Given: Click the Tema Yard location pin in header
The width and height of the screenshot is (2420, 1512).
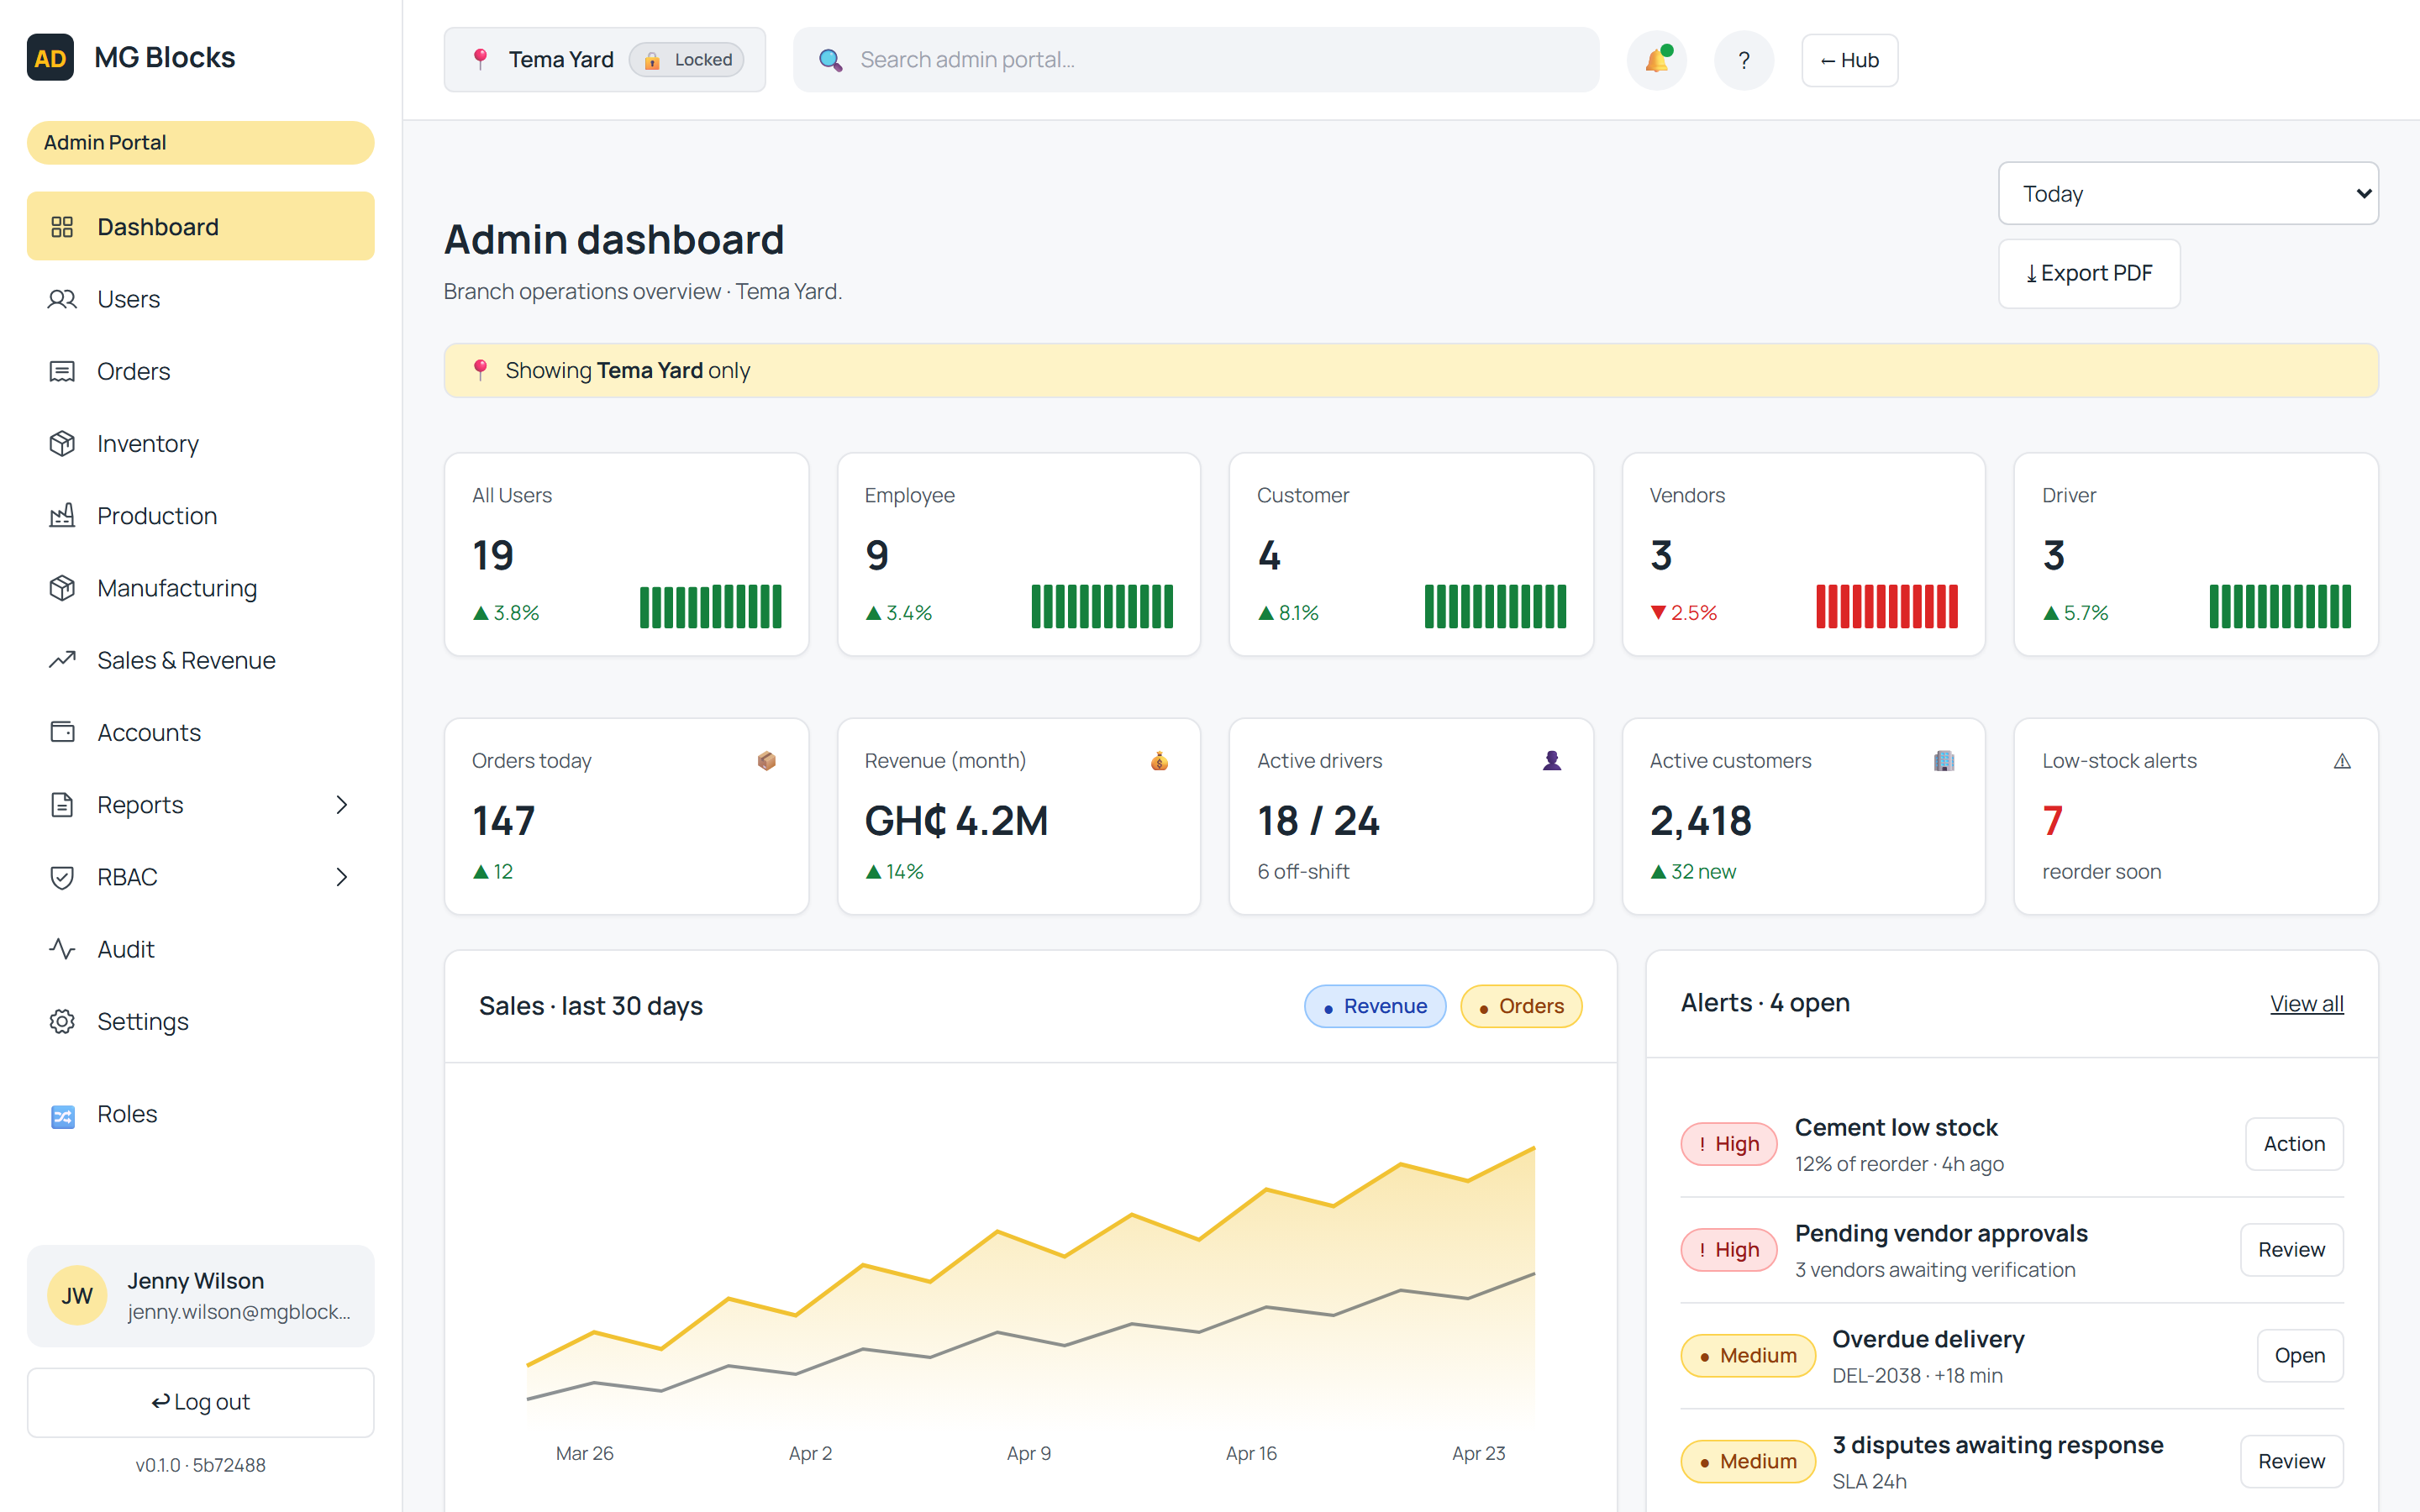Looking at the screenshot, I should point(480,59).
